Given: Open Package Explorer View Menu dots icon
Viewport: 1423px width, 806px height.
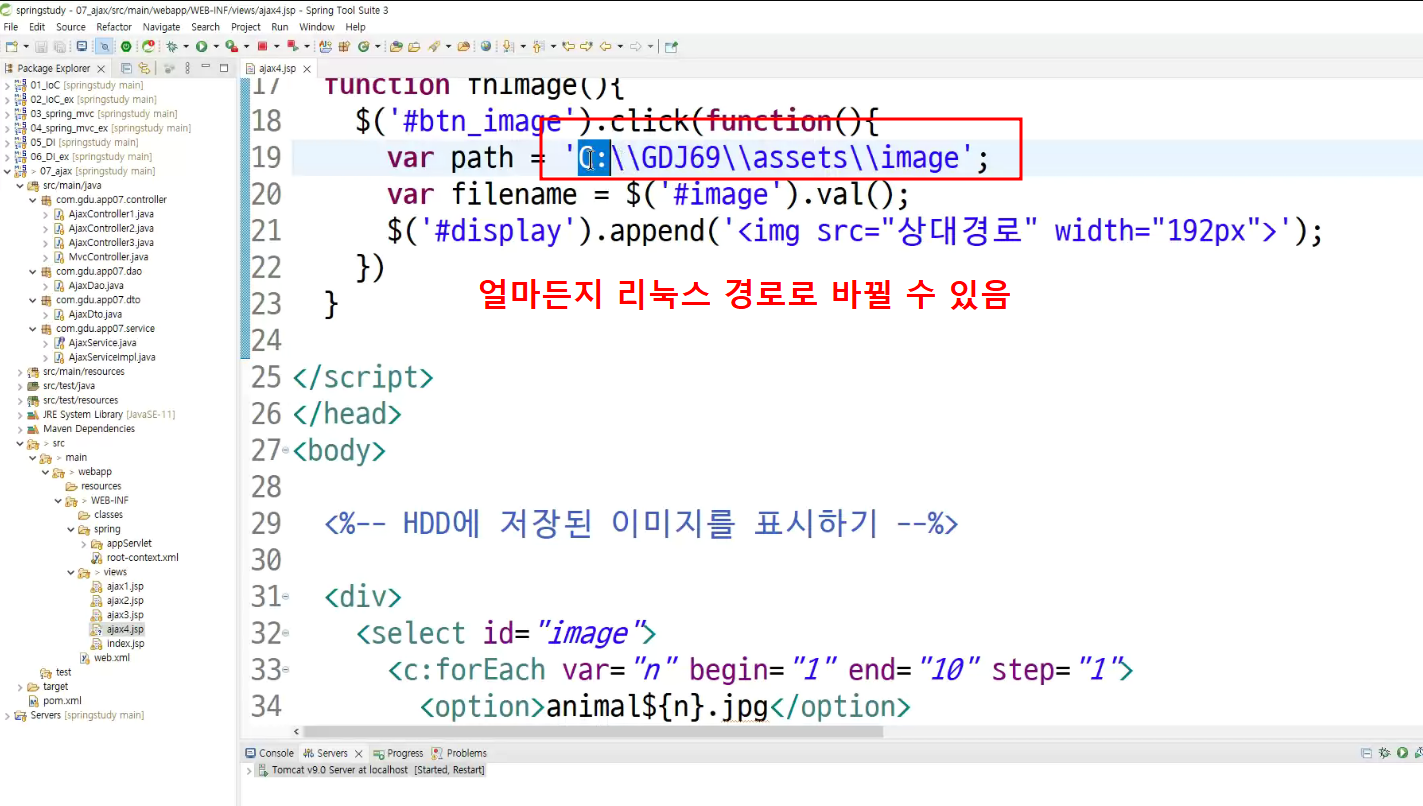Looking at the screenshot, I should [187, 68].
